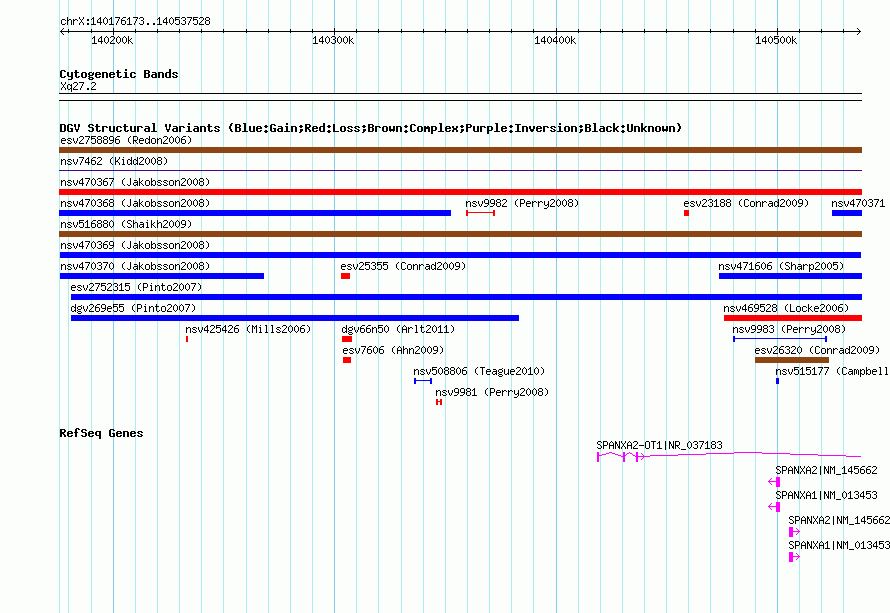
Task: Click the red bar under nsv470367 (Jakobsson2008)
Action: pyautogui.click(x=460, y=192)
